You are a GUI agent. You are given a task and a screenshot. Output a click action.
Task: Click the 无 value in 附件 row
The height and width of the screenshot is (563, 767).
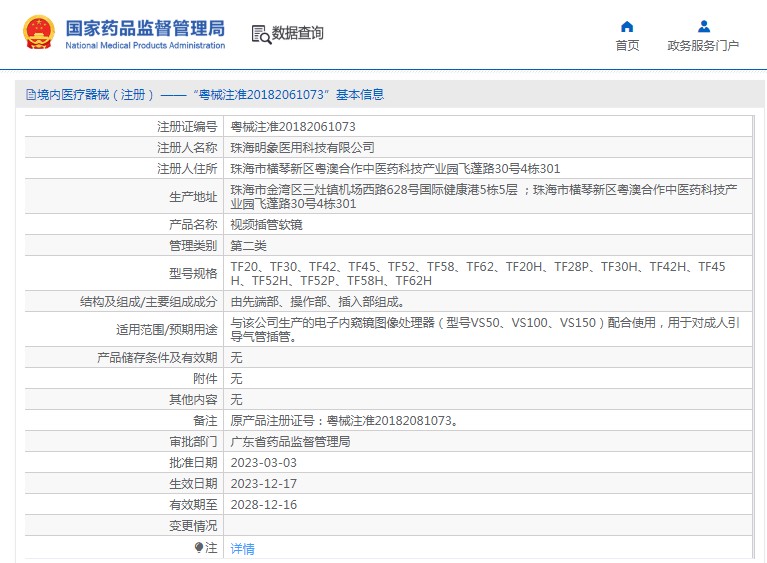point(236,379)
